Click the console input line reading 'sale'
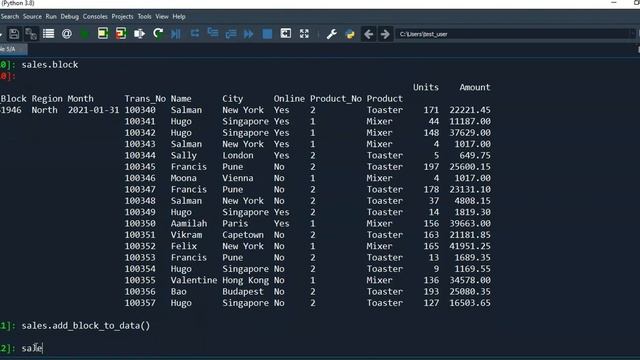 (x=32, y=348)
